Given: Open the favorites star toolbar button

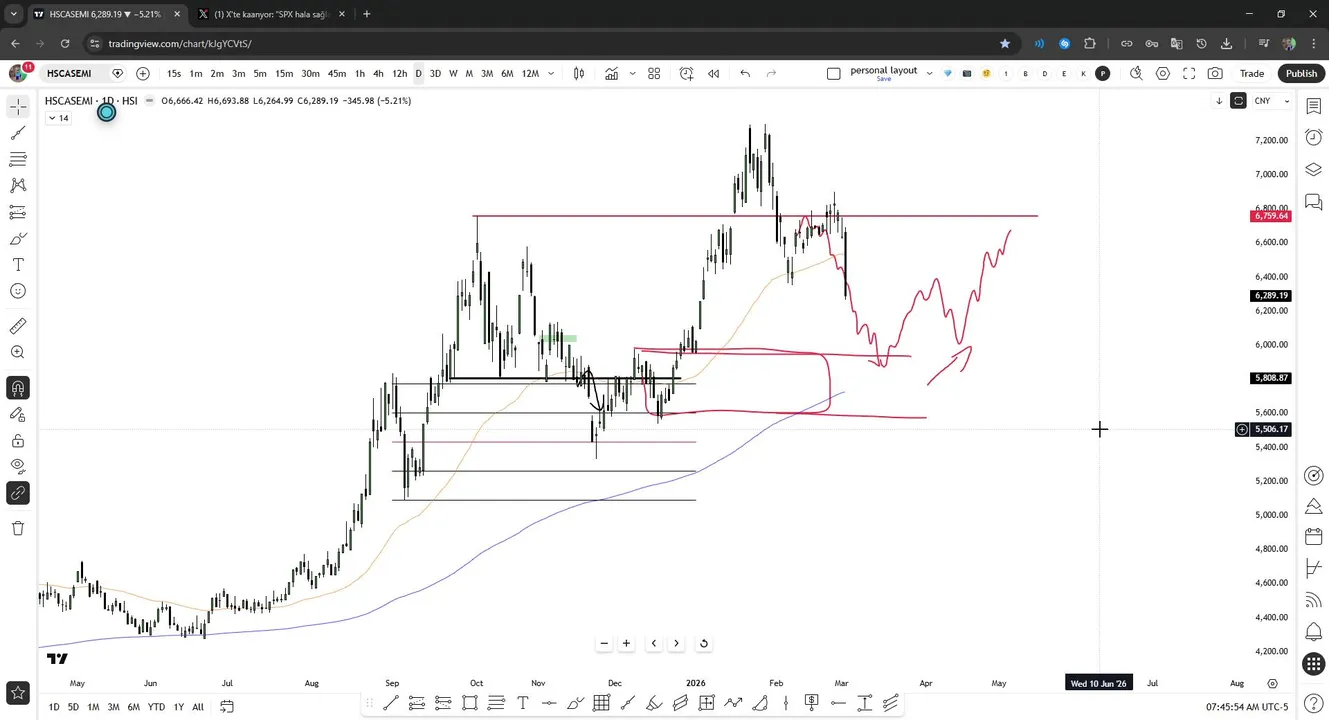Looking at the screenshot, I should (x=18, y=691).
